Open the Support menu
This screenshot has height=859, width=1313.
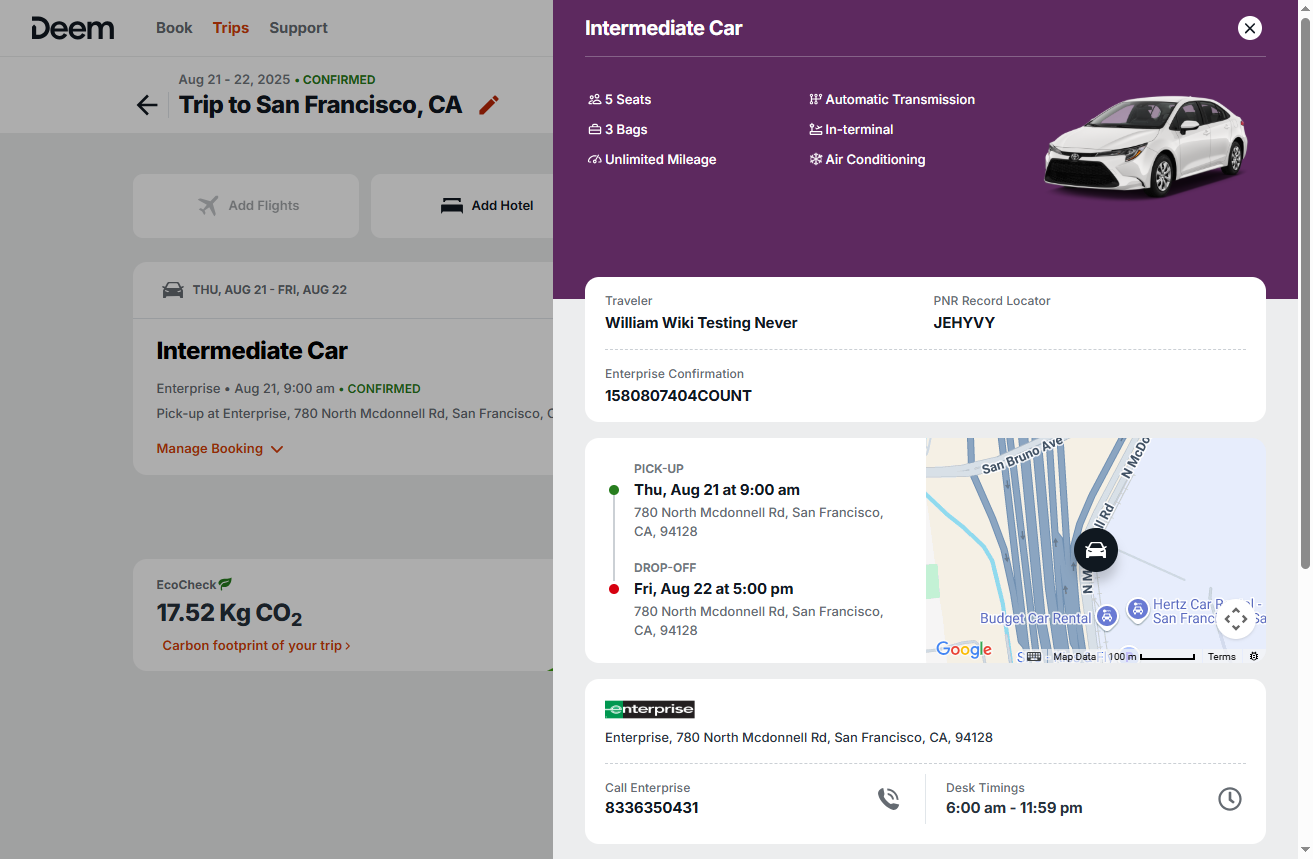point(298,28)
